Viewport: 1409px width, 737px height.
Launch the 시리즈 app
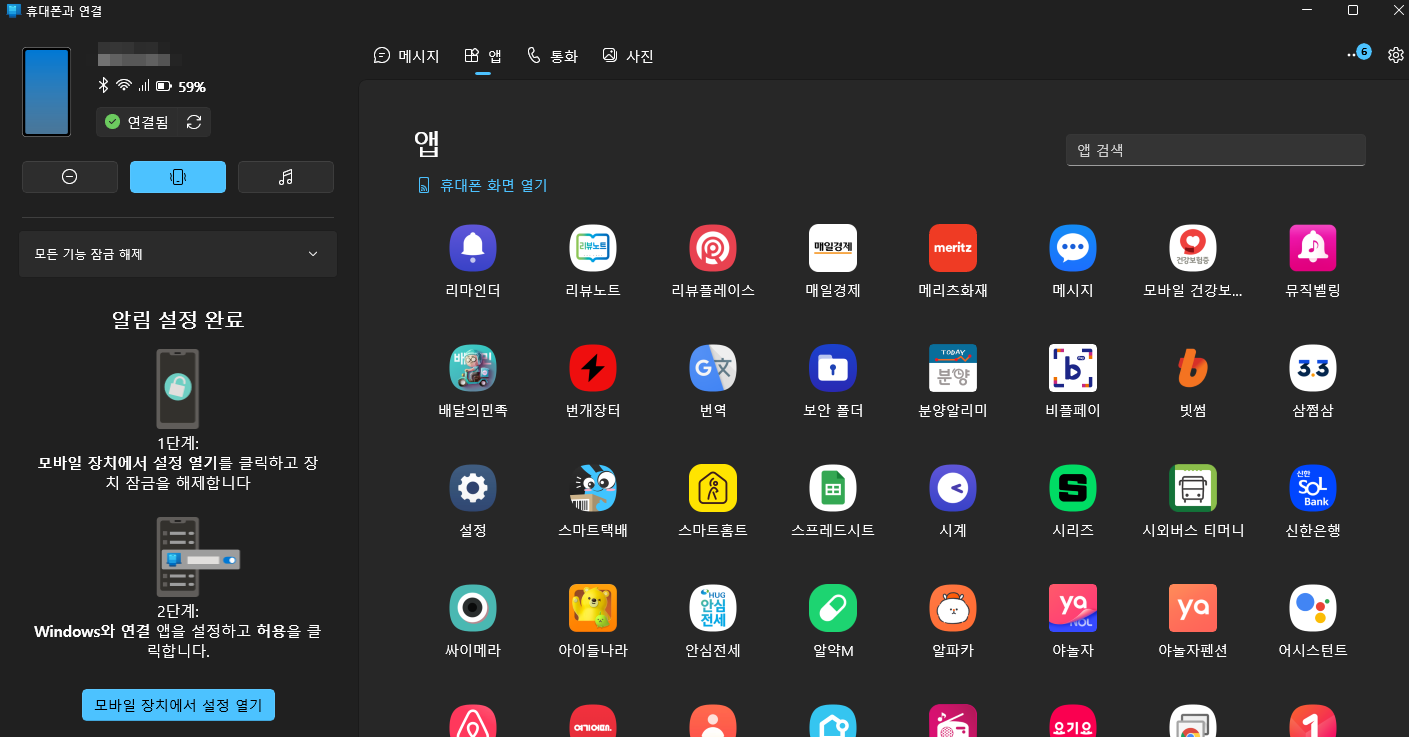pyautogui.click(x=1073, y=488)
